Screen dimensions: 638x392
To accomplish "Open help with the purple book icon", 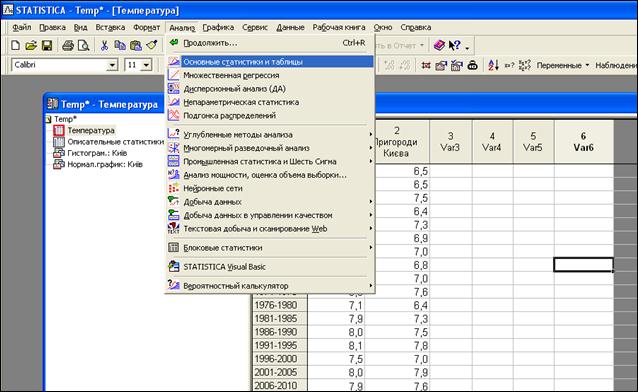I will point(439,45).
